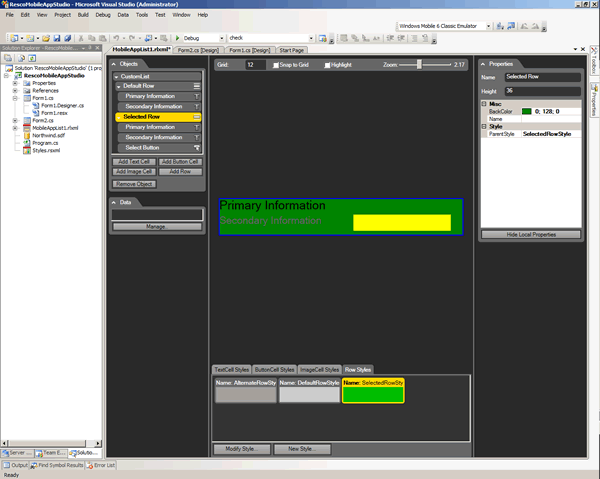The width and height of the screenshot is (600, 479).
Task: Click the Modify Style... button
Action: point(242,449)
